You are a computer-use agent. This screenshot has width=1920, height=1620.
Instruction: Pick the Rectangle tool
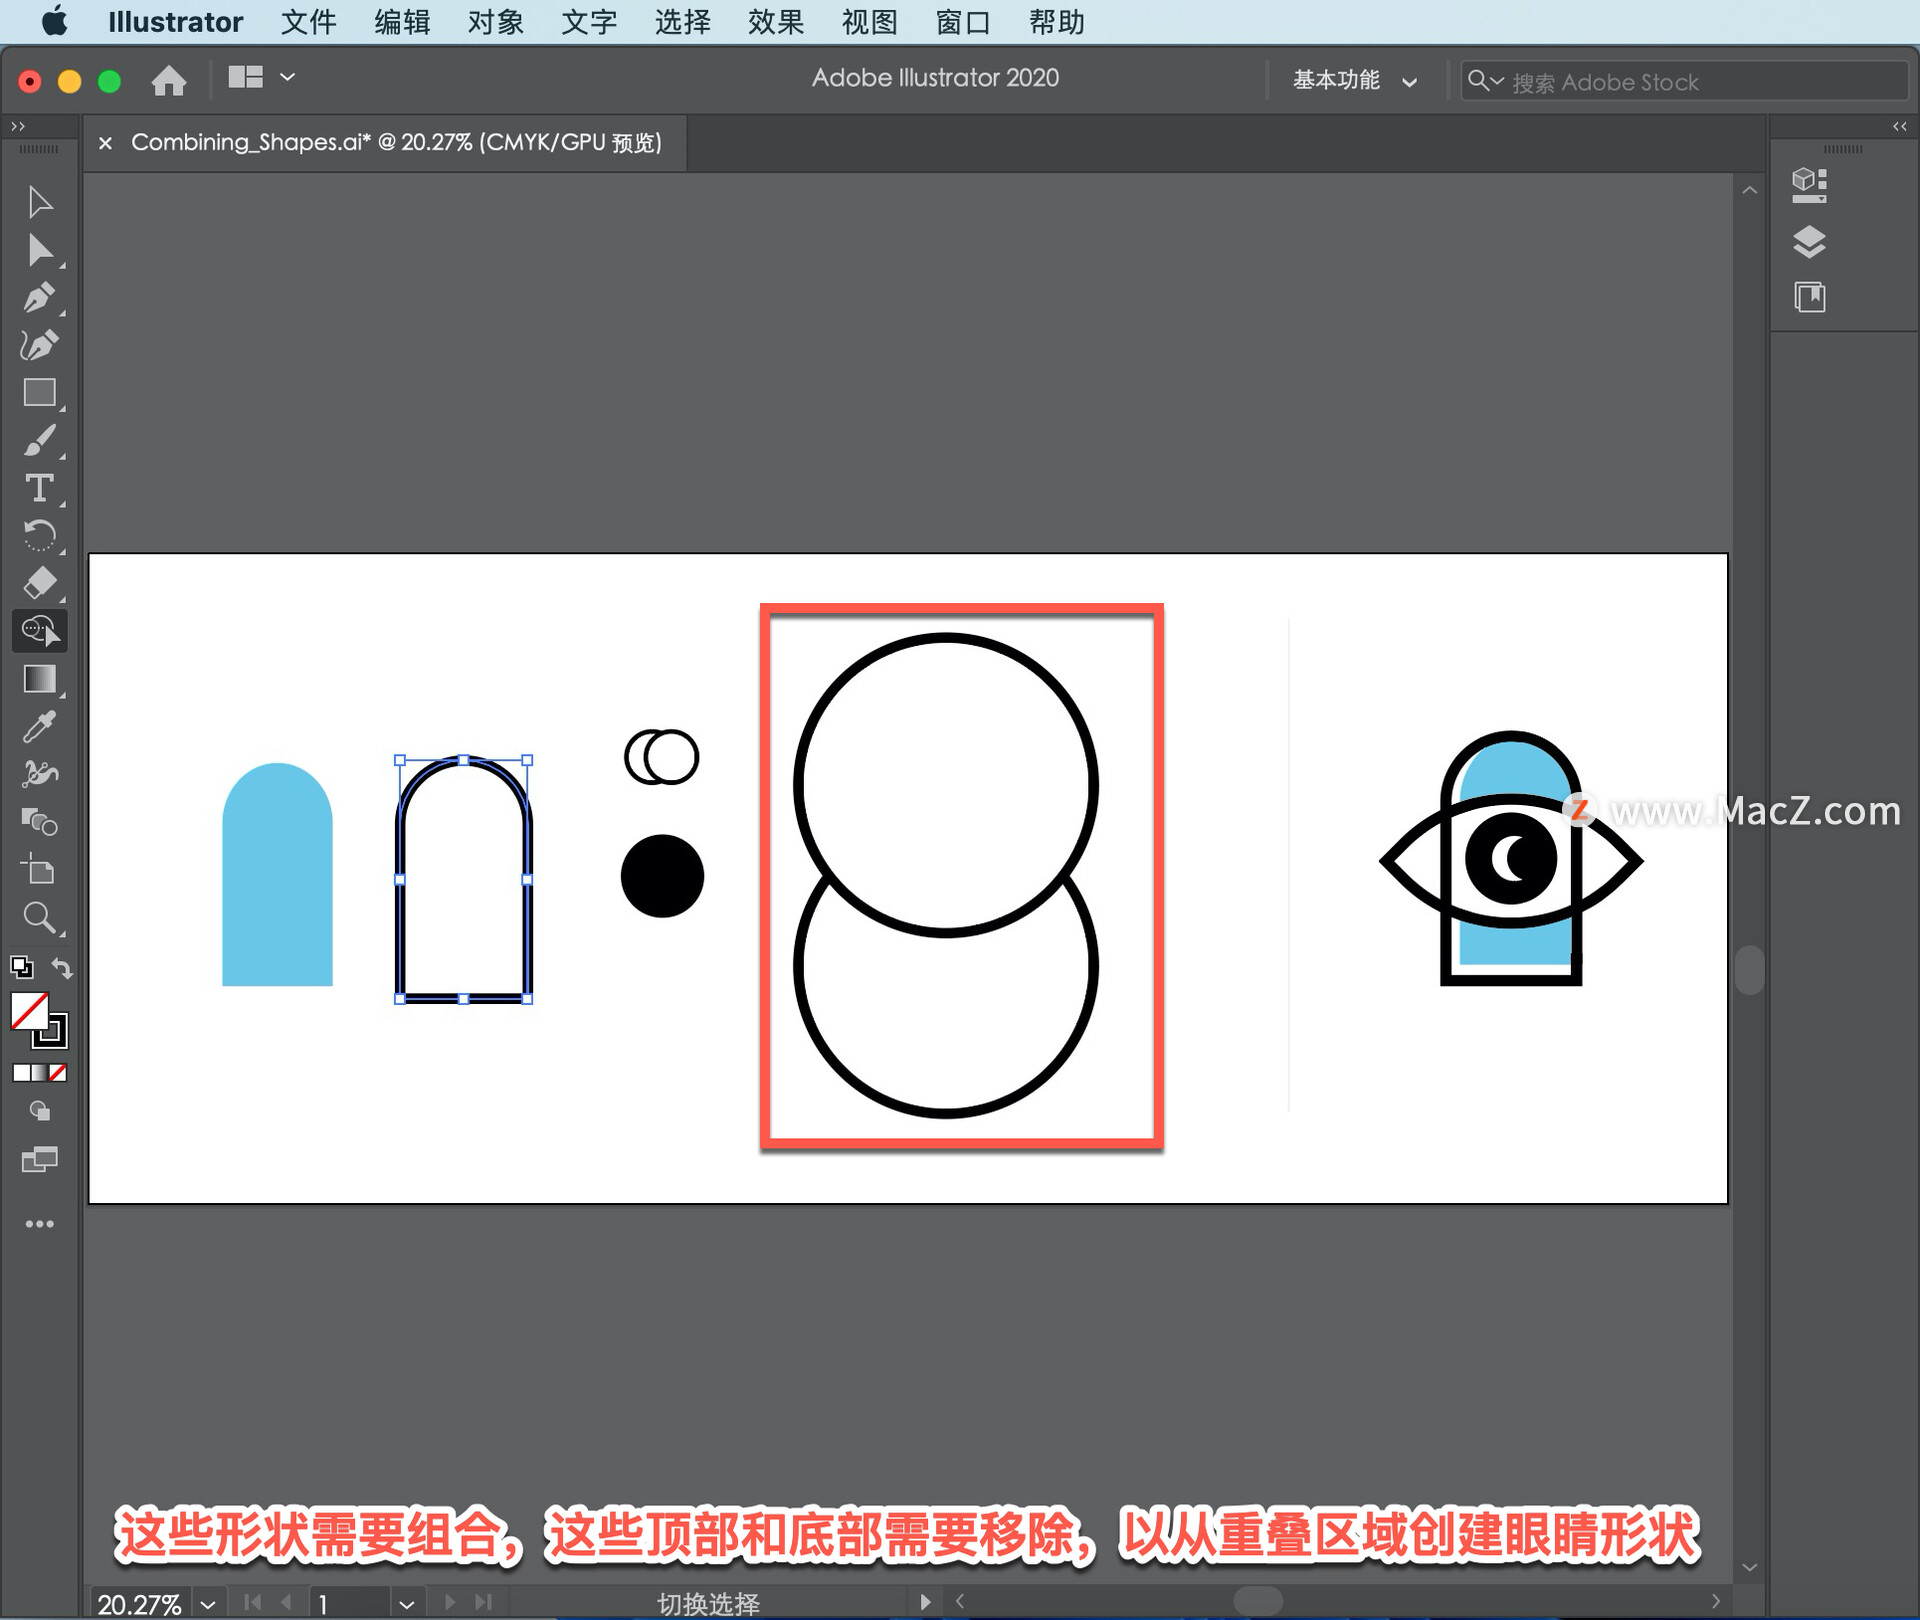(x=40, y=393)
